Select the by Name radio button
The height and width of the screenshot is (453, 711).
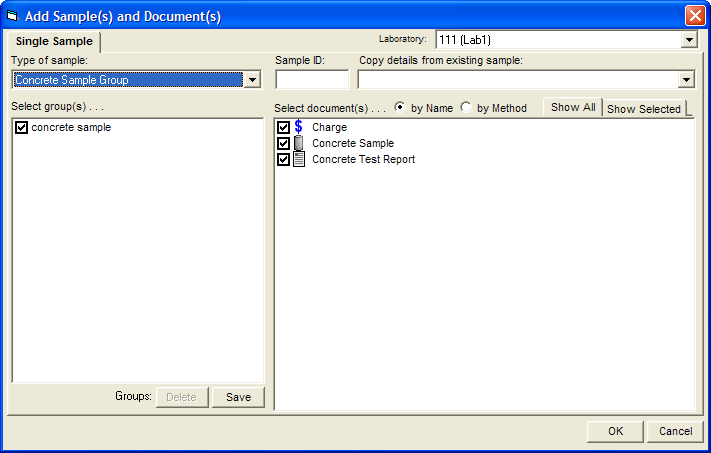click(x=400, y=108)
